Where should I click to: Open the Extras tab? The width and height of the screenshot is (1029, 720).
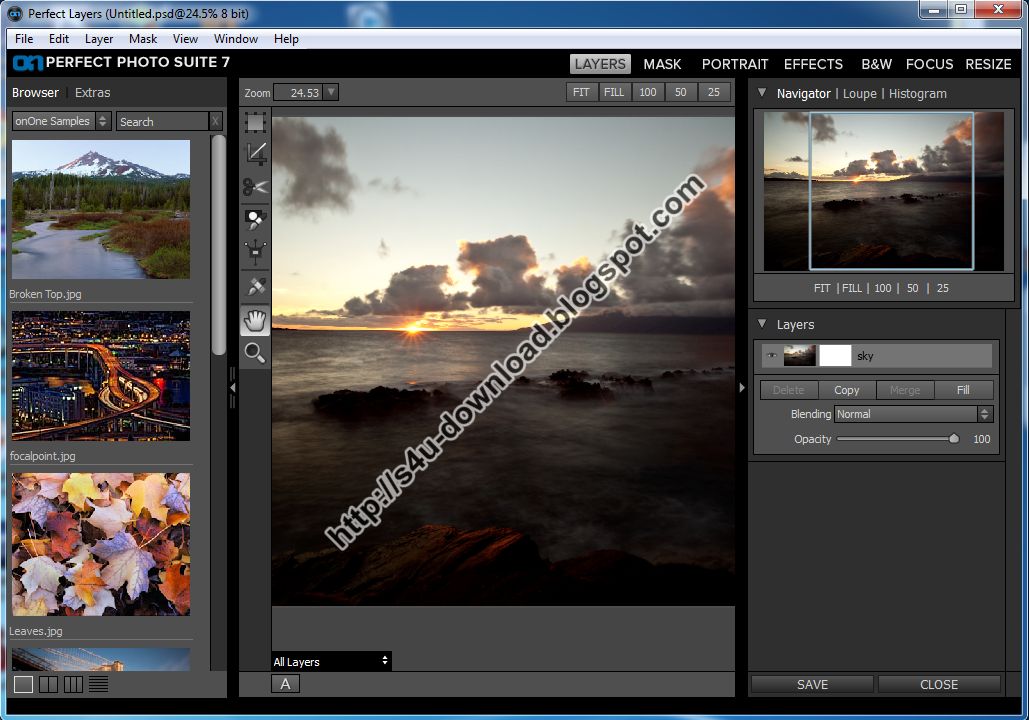coord(93,93)
